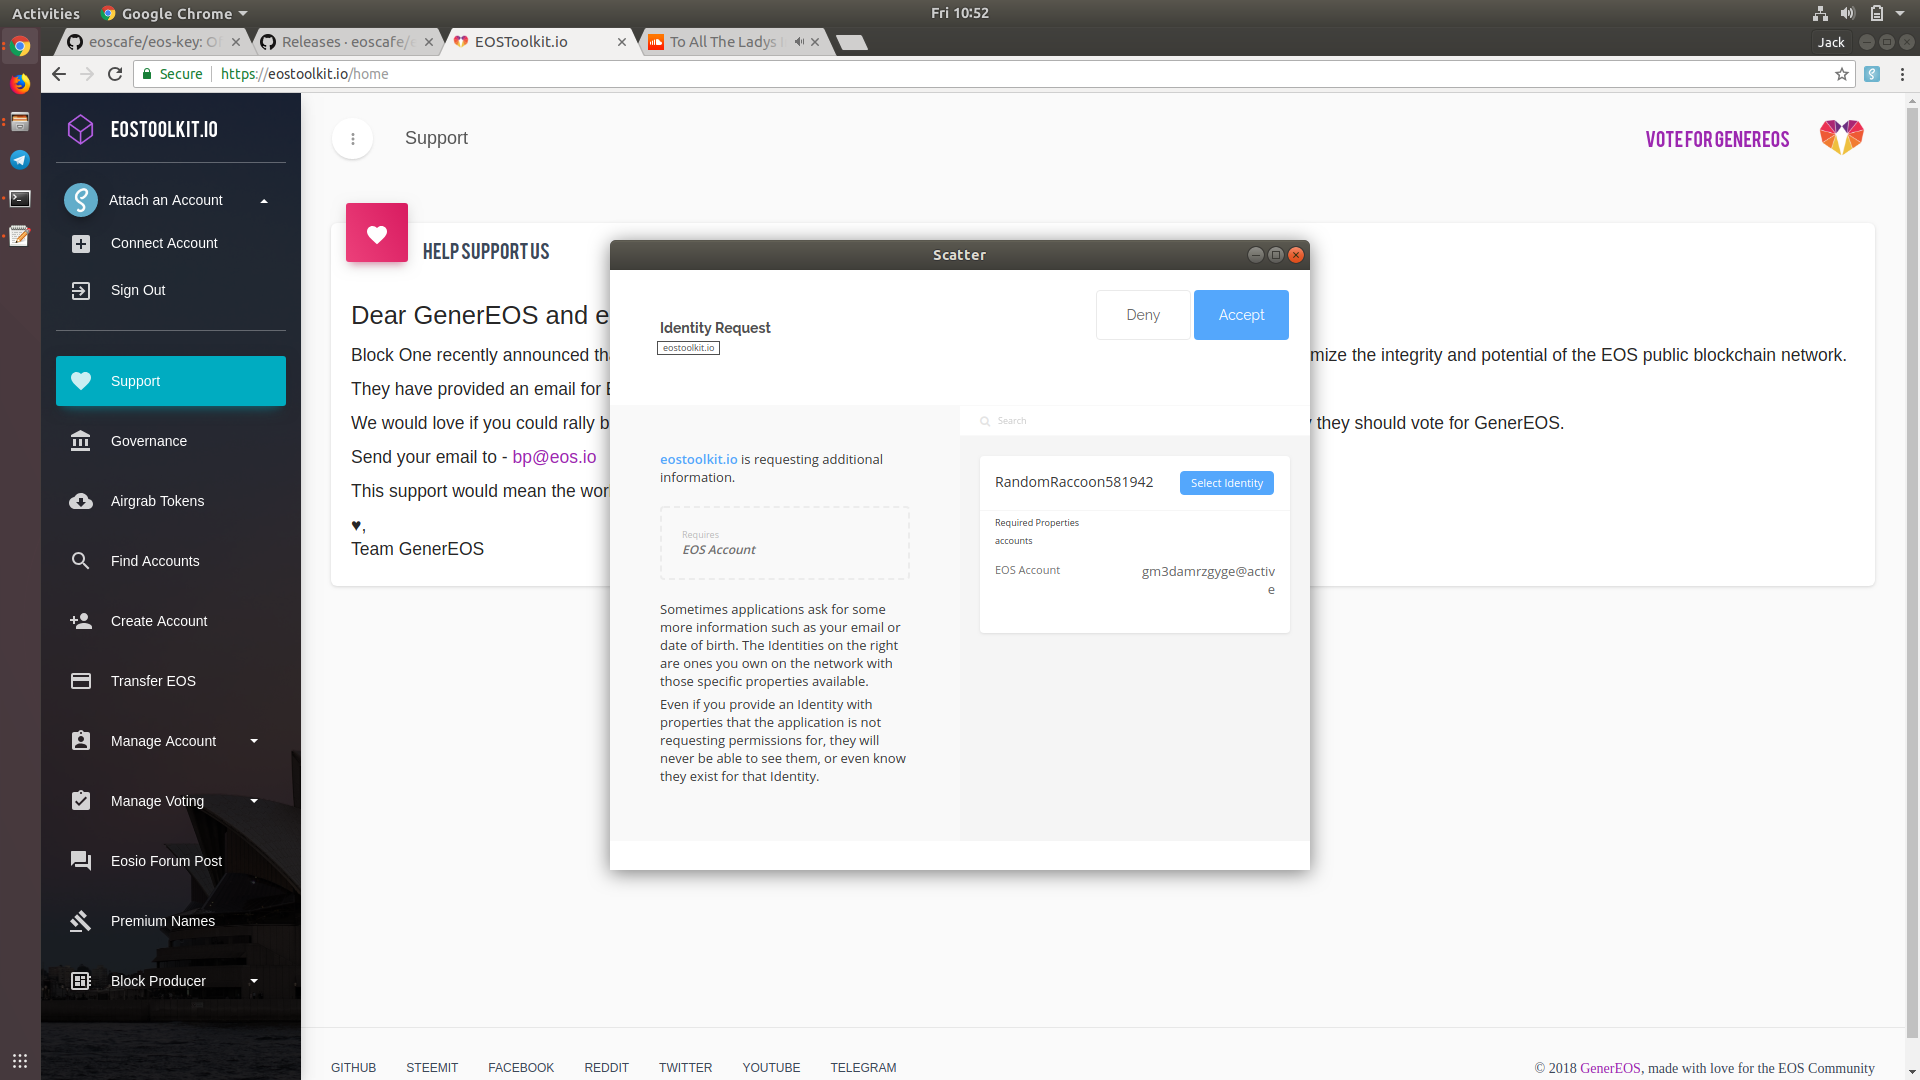The image size is (1920, 1080).
Task: Click the Transfer EOS card icon
Action: pos(81,681)
